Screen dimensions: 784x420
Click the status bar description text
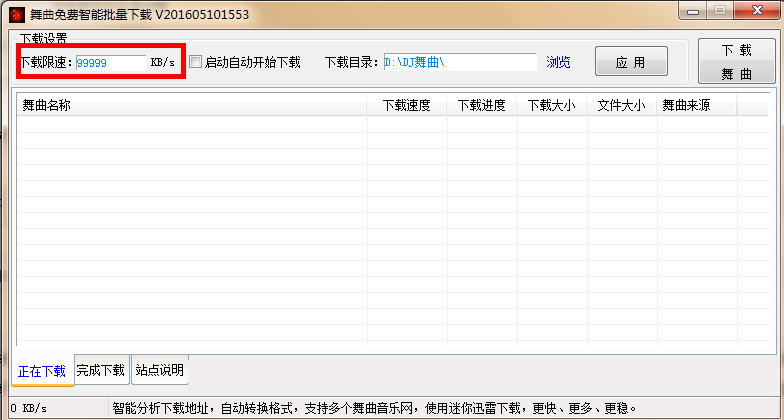pos(374,408)
